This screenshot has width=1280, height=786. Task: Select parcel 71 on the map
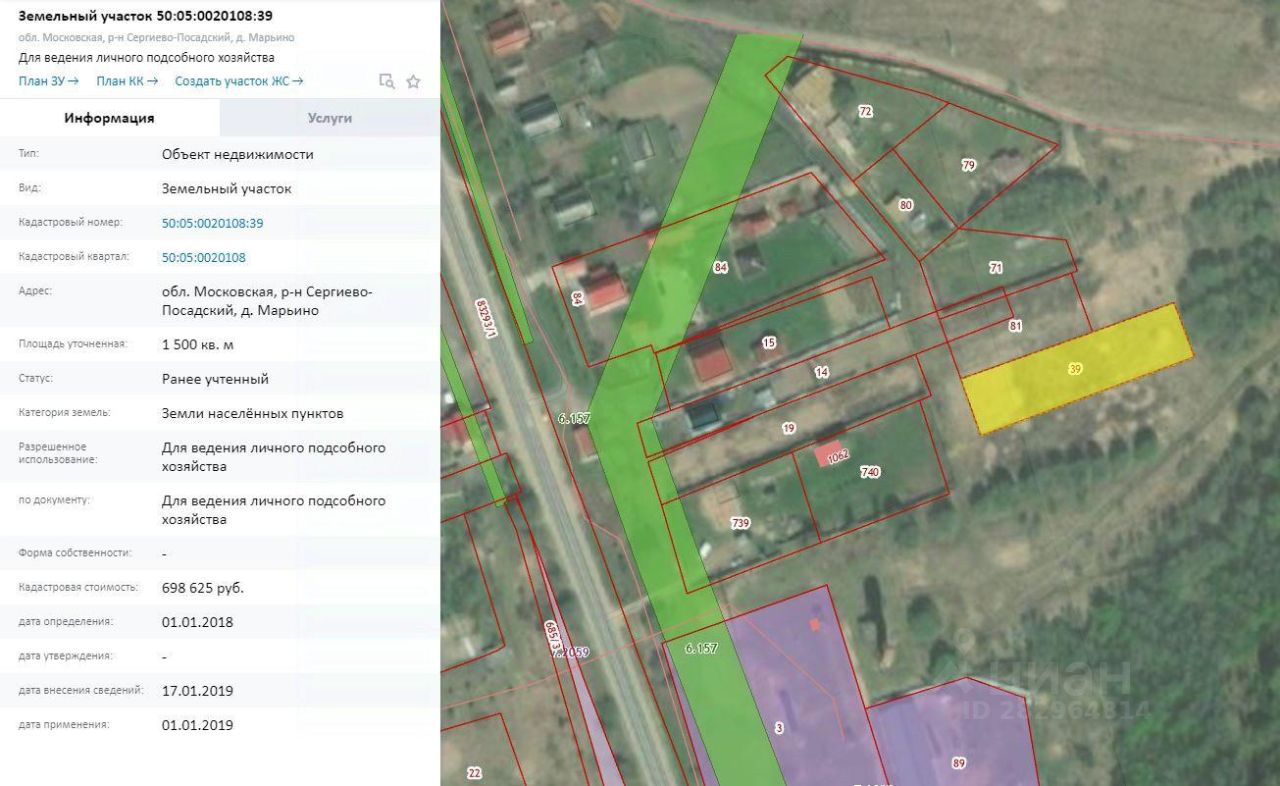(995, 268)
